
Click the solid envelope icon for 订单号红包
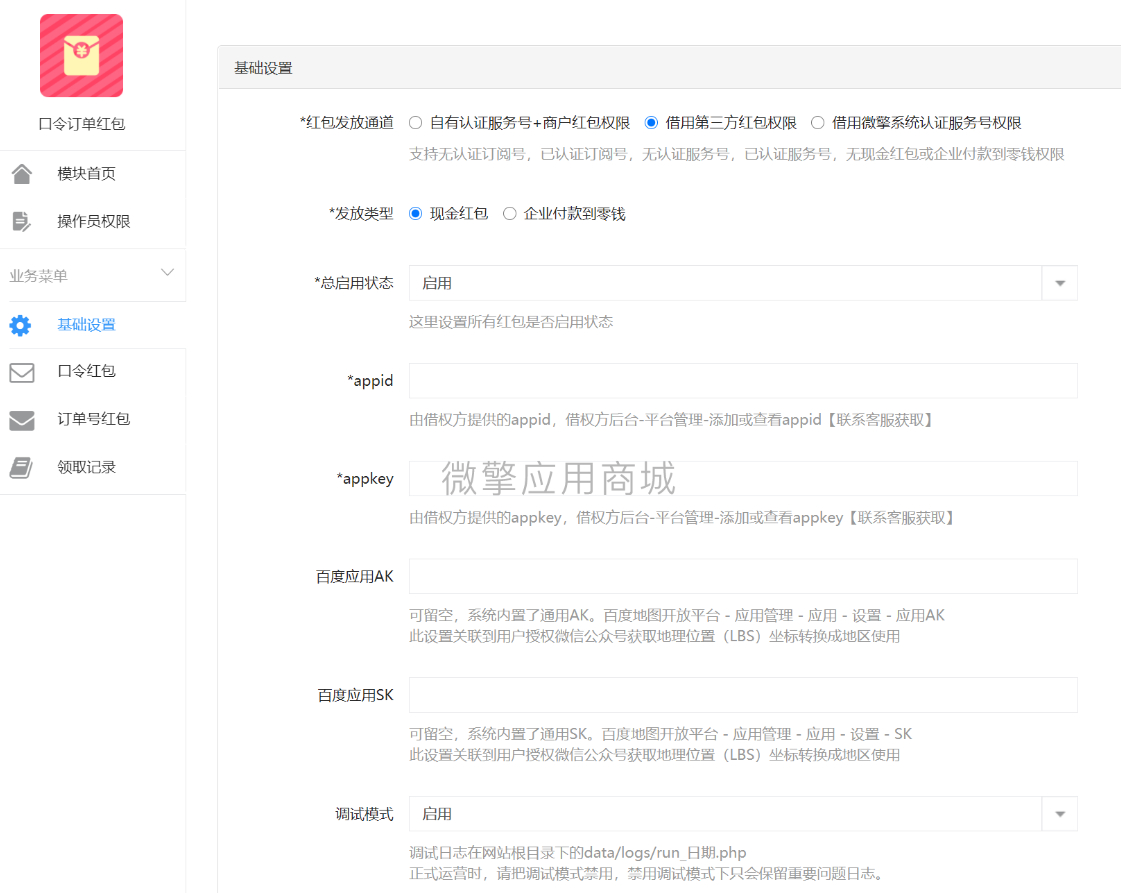coord(21,420)
